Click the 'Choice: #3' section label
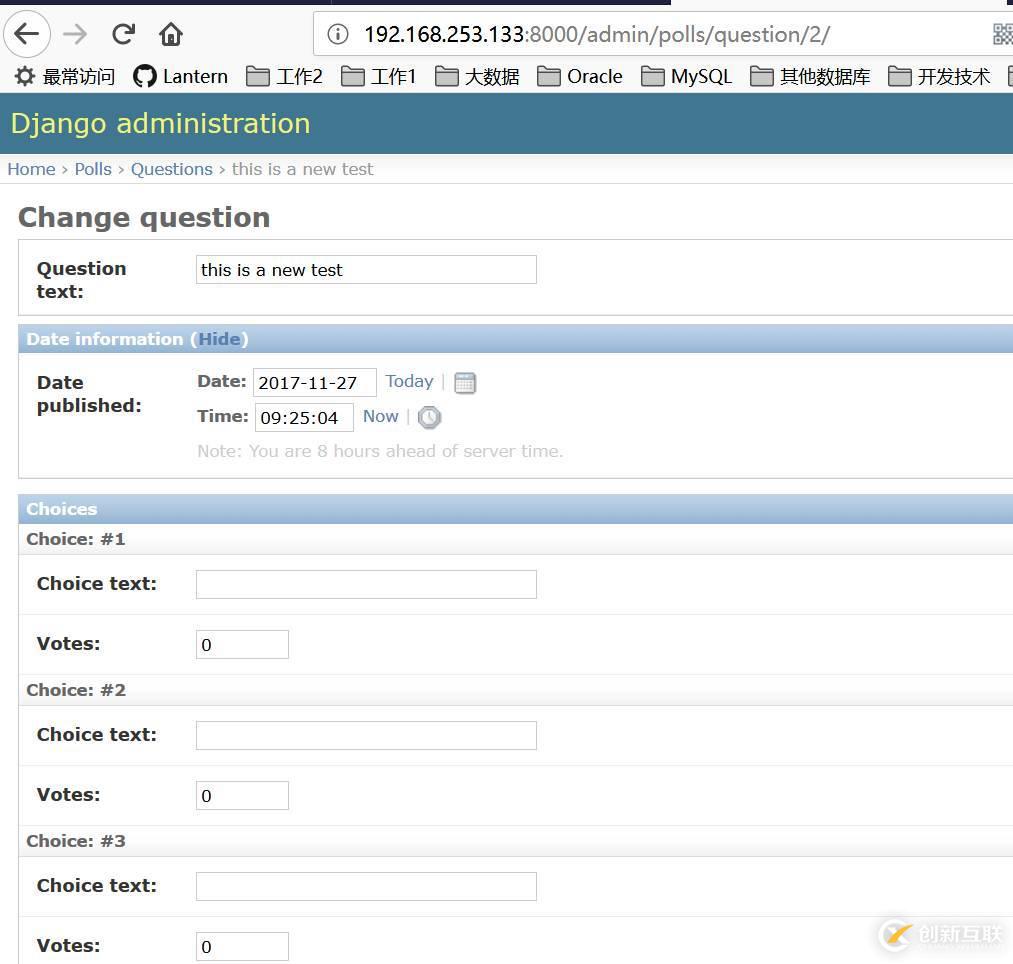The height and width of the screenshot is (964, 1013). 76,841
